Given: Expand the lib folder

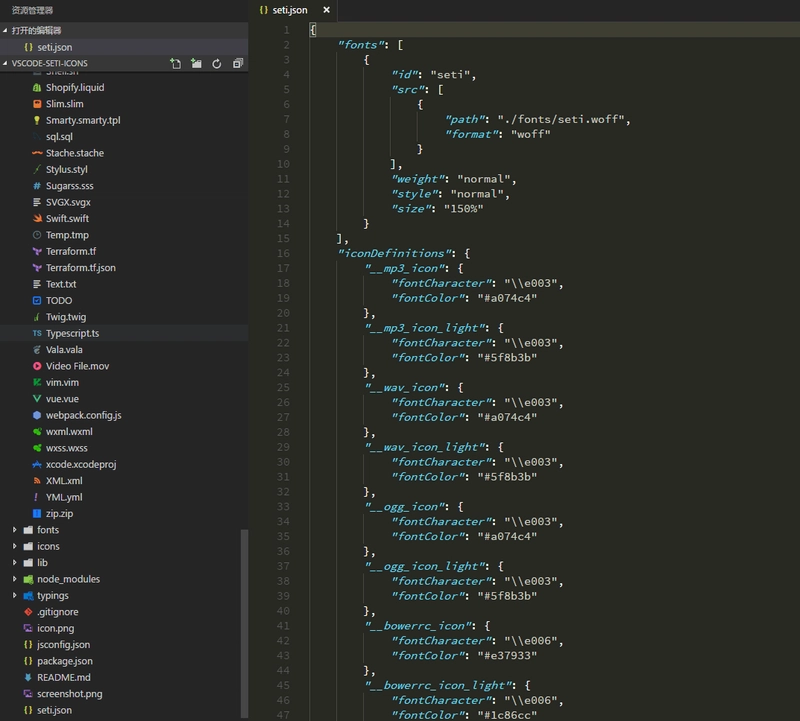Looking at the screenshot, I should 14,562.
